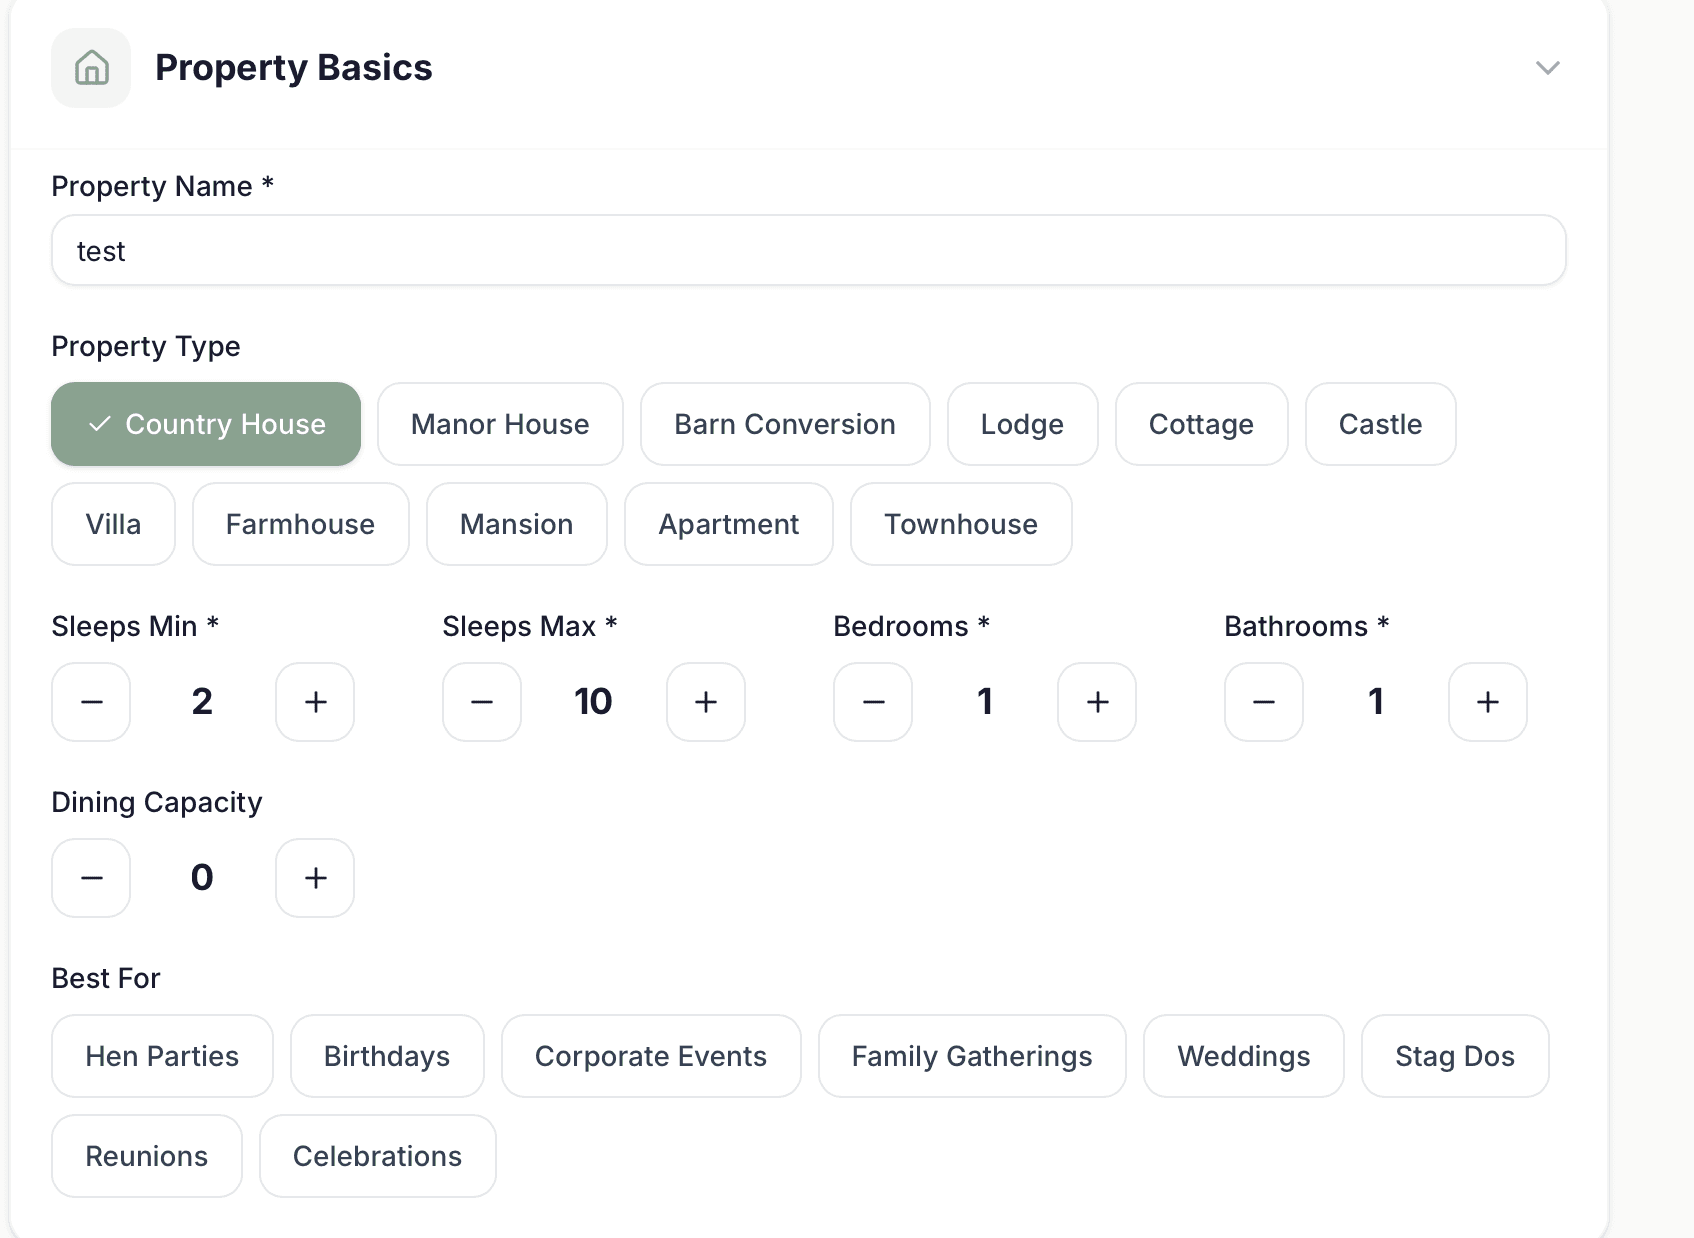Image resolution: width=1694 pixels, height=1238 pixels.
Task: Deselect the Country House property type
Action: click(206, 424)
